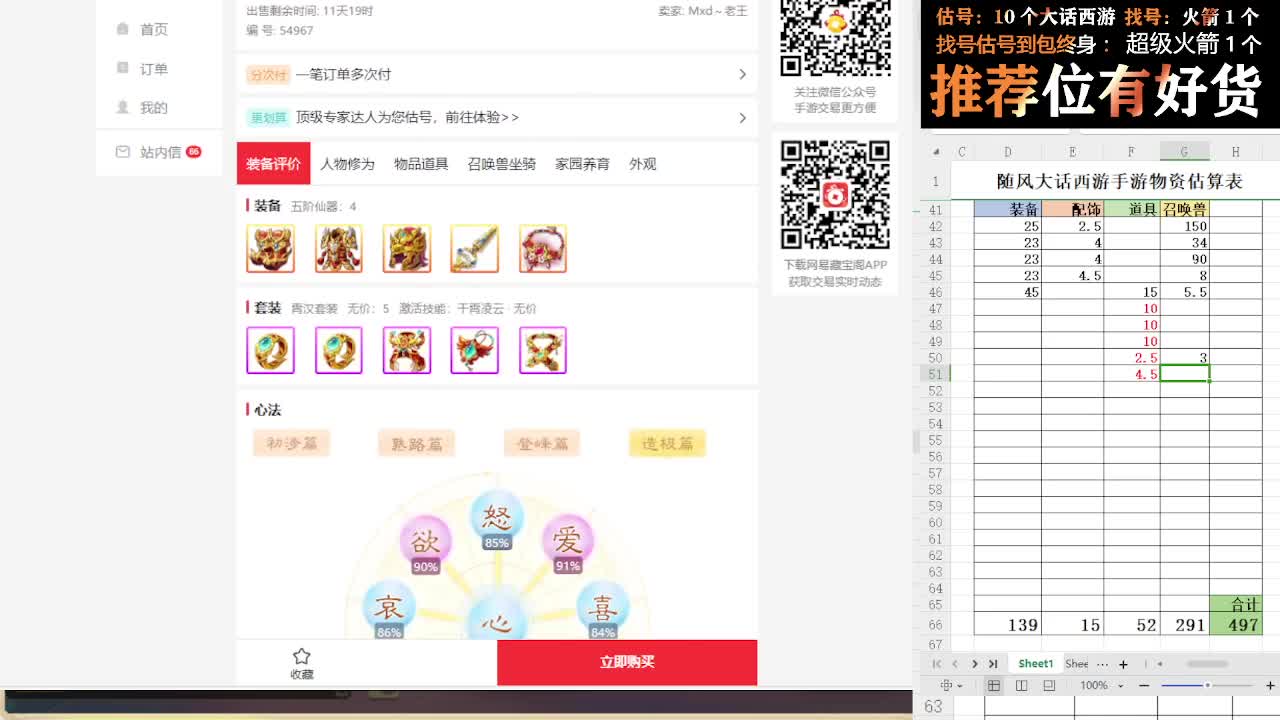Click the first gold equipment thumbnail

tap(270, 249)
